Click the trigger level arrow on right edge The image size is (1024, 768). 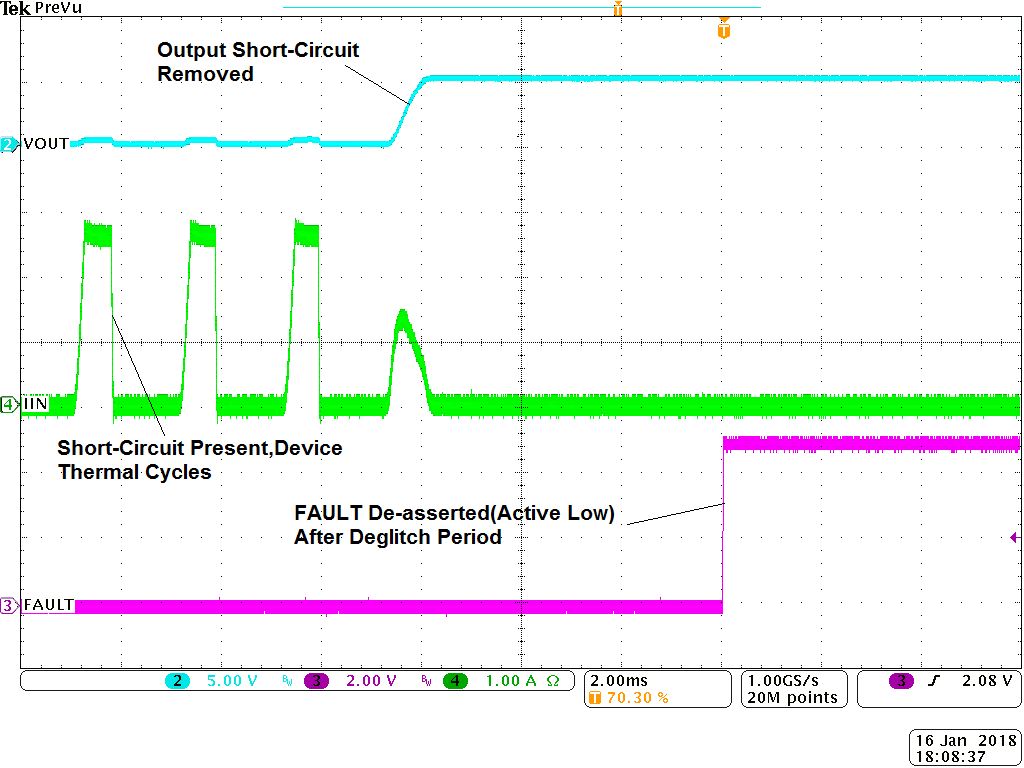pyautogui.click(x=1016, y=537)
